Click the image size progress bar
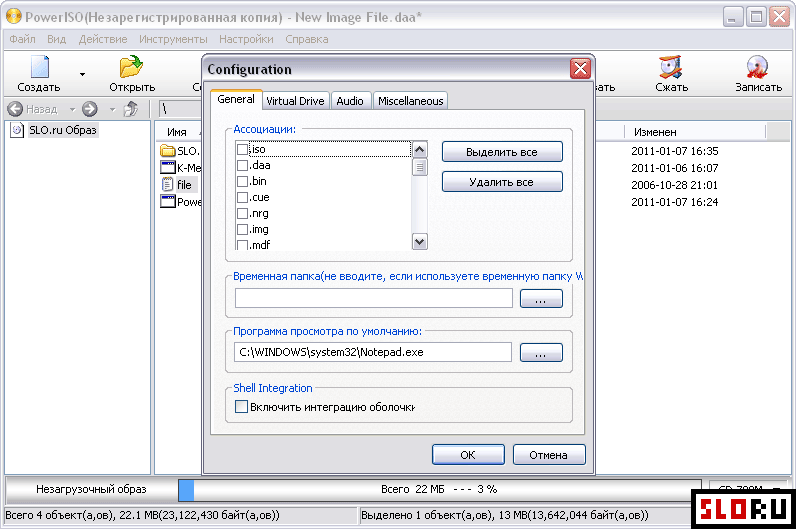The height and width of the screenshot is (529, 796). tap(439, 489)
